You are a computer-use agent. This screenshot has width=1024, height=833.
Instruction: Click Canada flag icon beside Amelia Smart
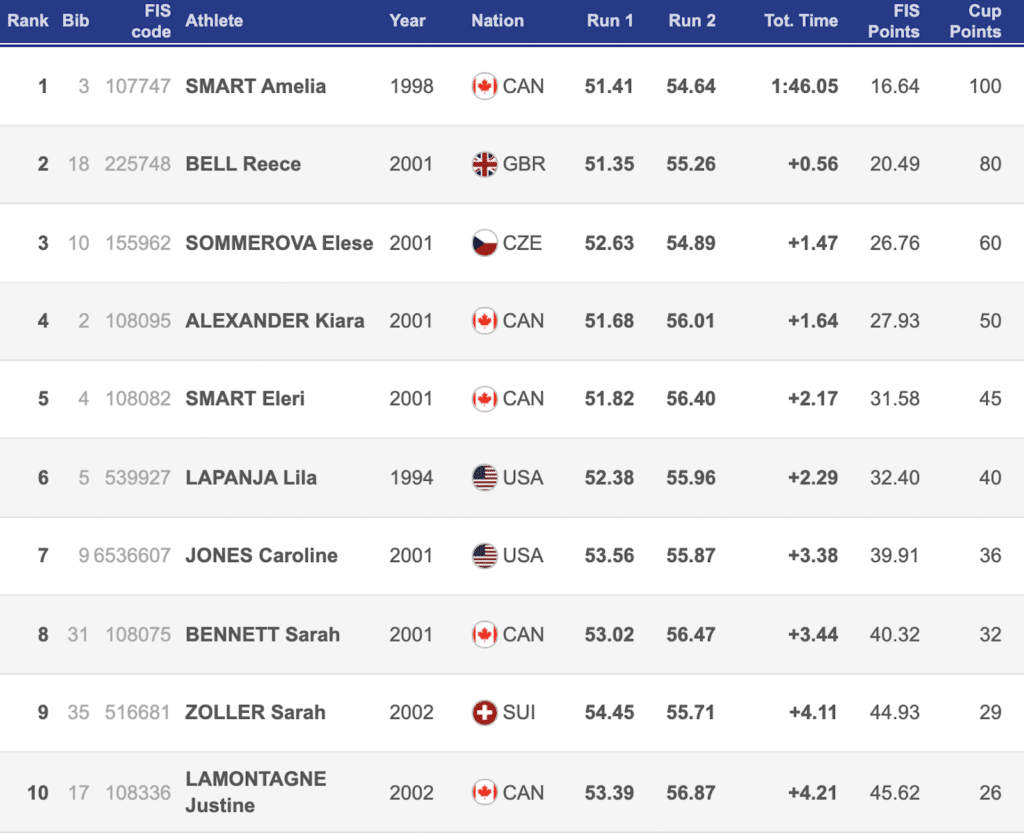click(x=484, y=86)
